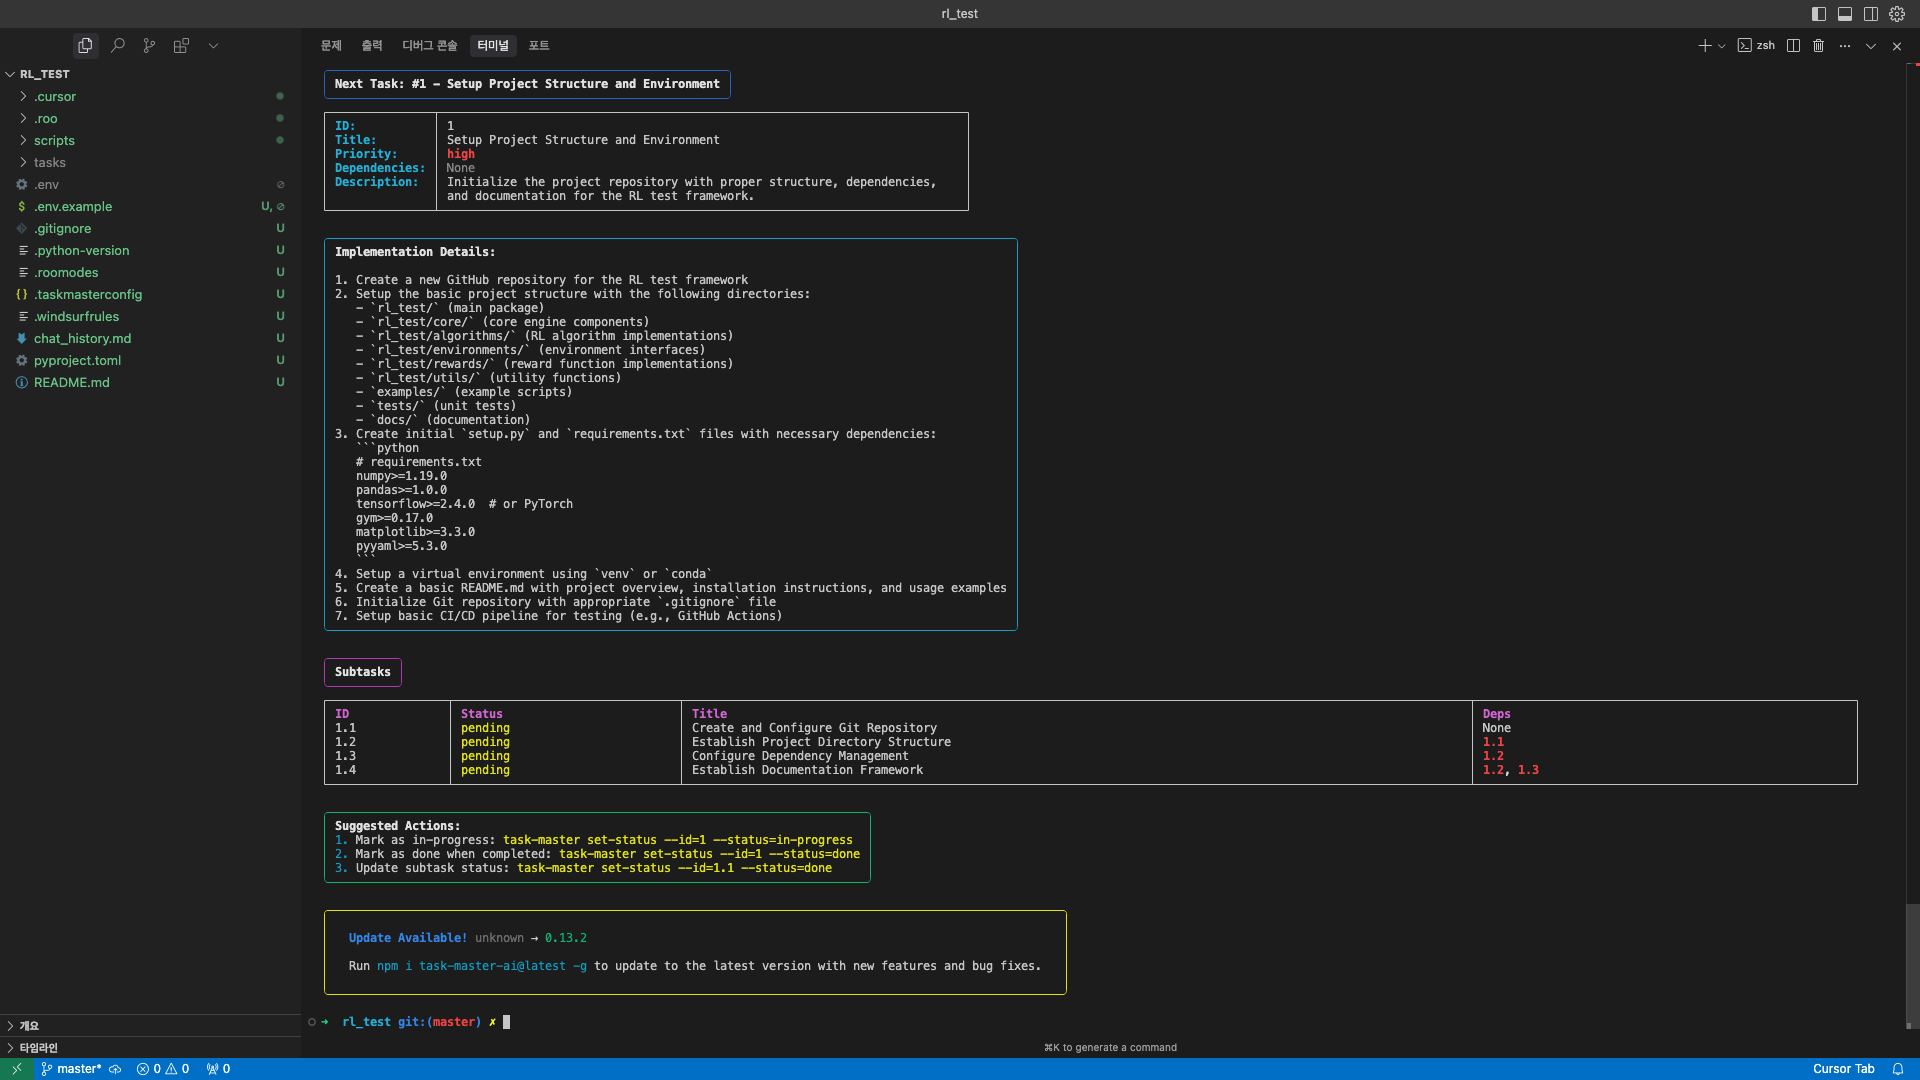Publish changes cloud icon in status bar
Image resolution: width=1920 pixels, height=1080 pixels.
[x=115, y=1069]
